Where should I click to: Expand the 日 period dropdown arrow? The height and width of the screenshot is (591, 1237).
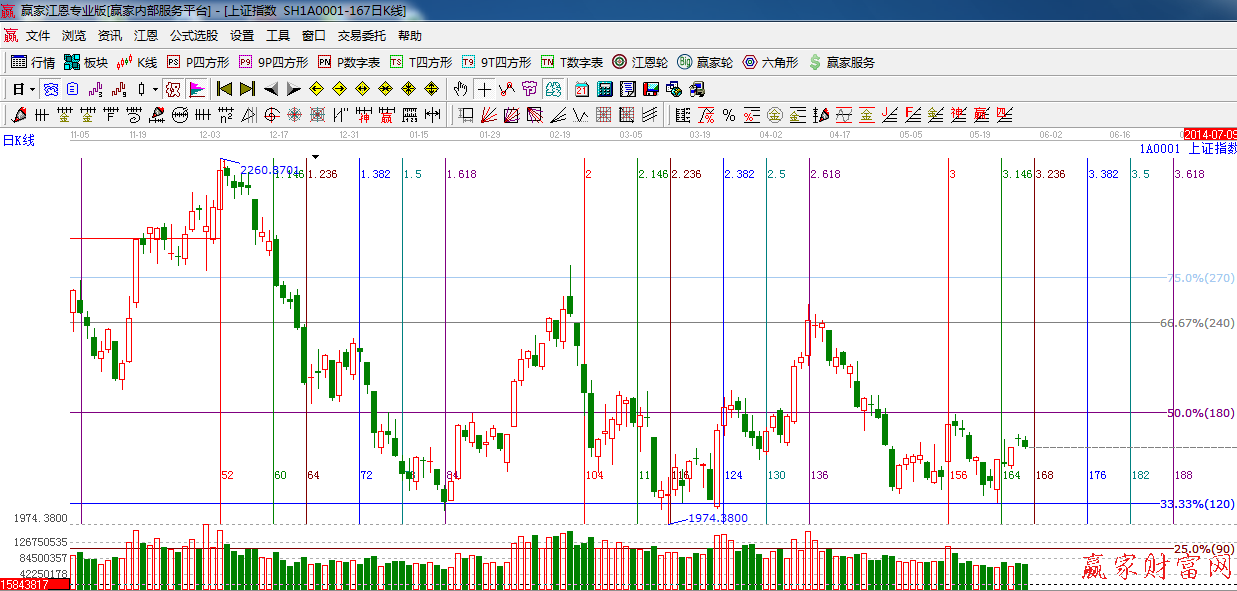[33, 89]
